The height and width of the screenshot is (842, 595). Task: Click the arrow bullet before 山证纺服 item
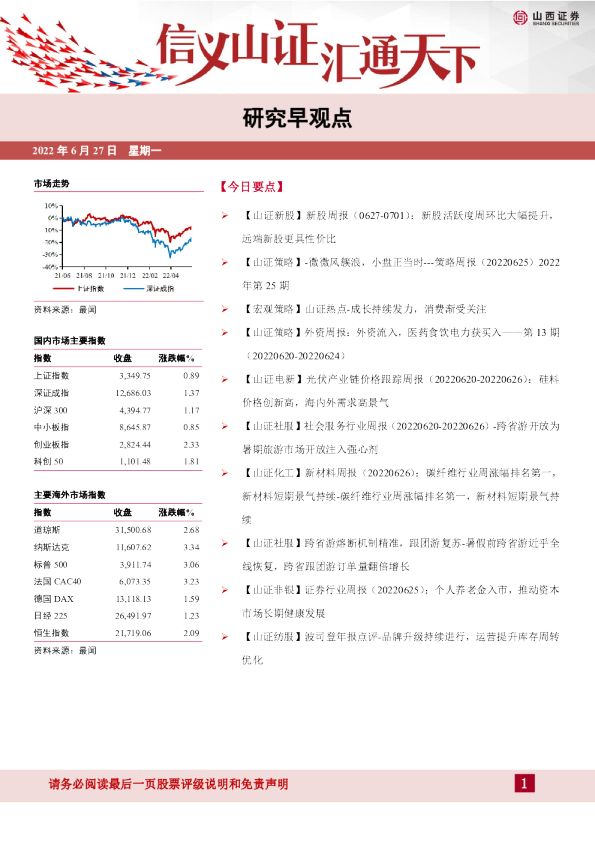225,636
